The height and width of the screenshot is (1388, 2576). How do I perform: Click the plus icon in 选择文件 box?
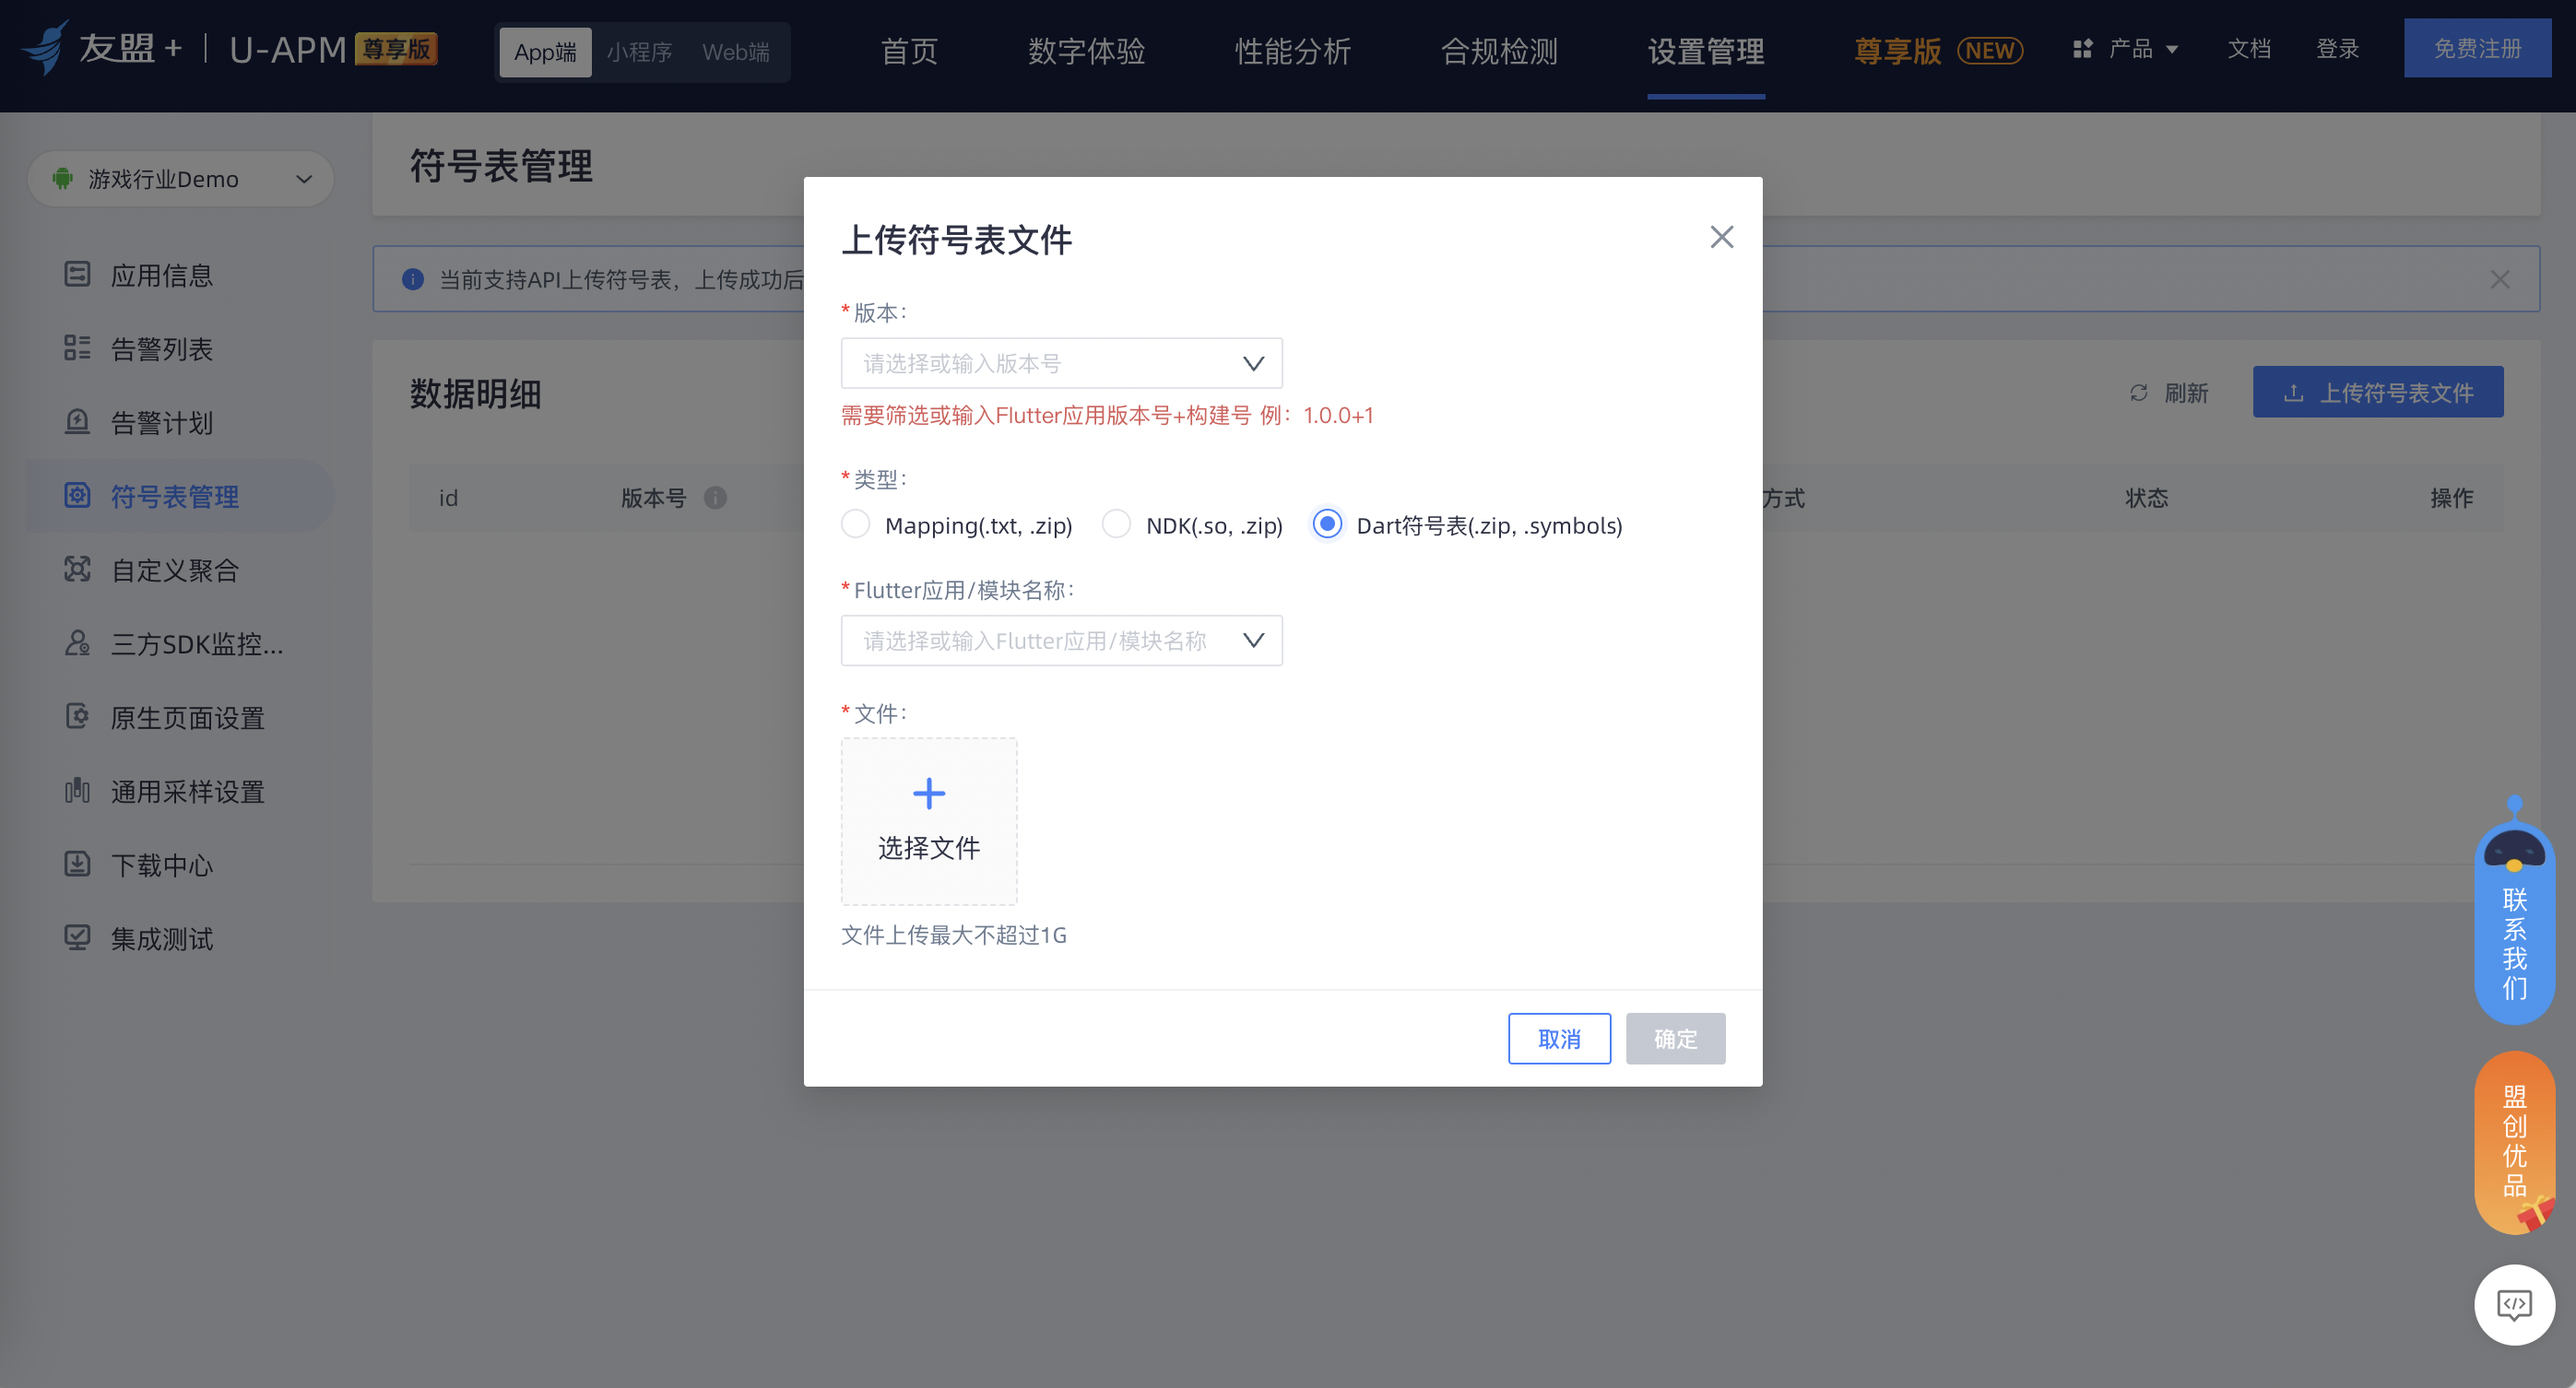click(x=929, y=793)
